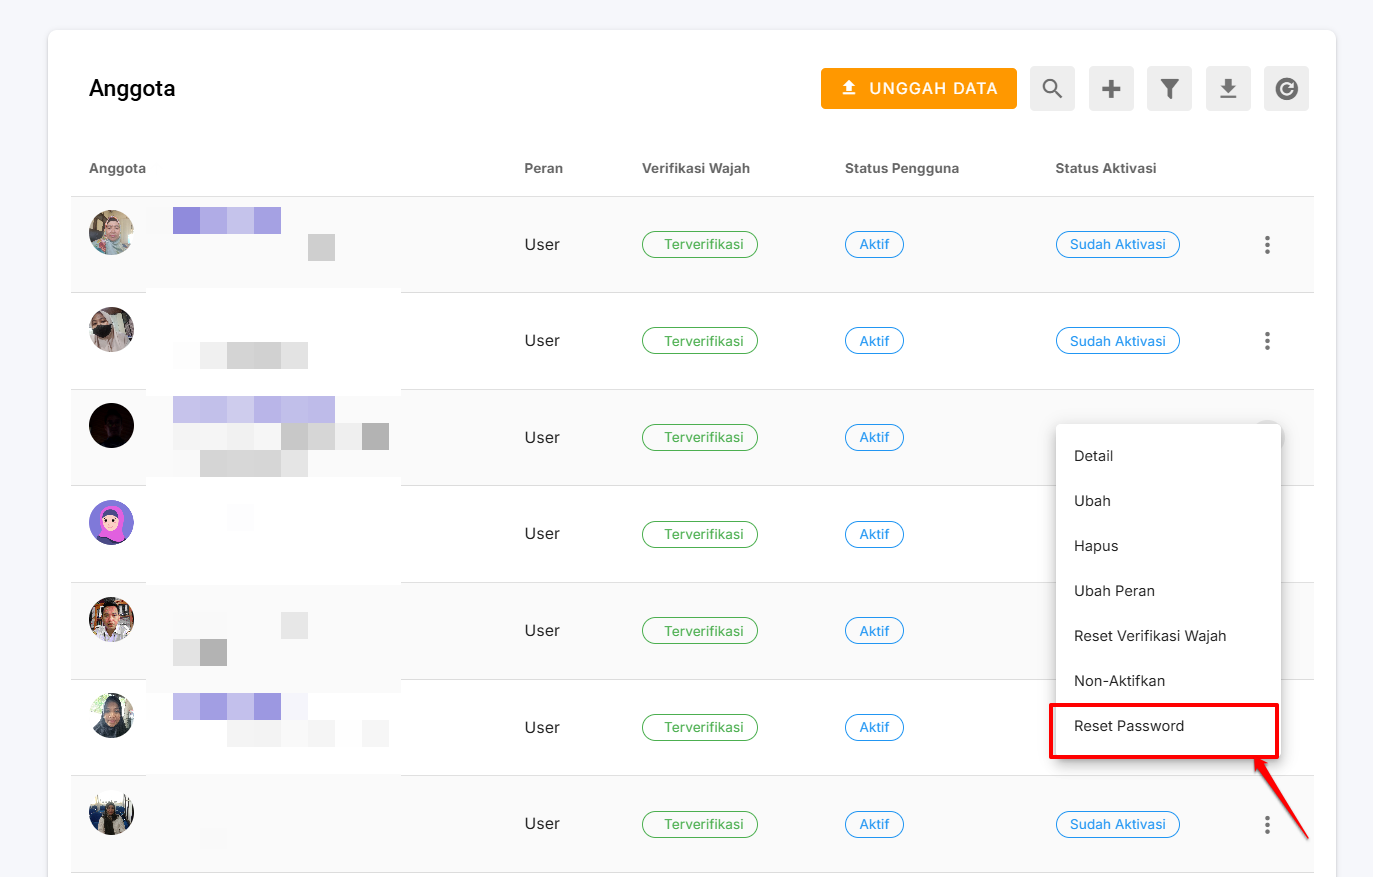Click the Terverifikasi badge in first row
The image size is (1373, 877).
coord(700,244)
